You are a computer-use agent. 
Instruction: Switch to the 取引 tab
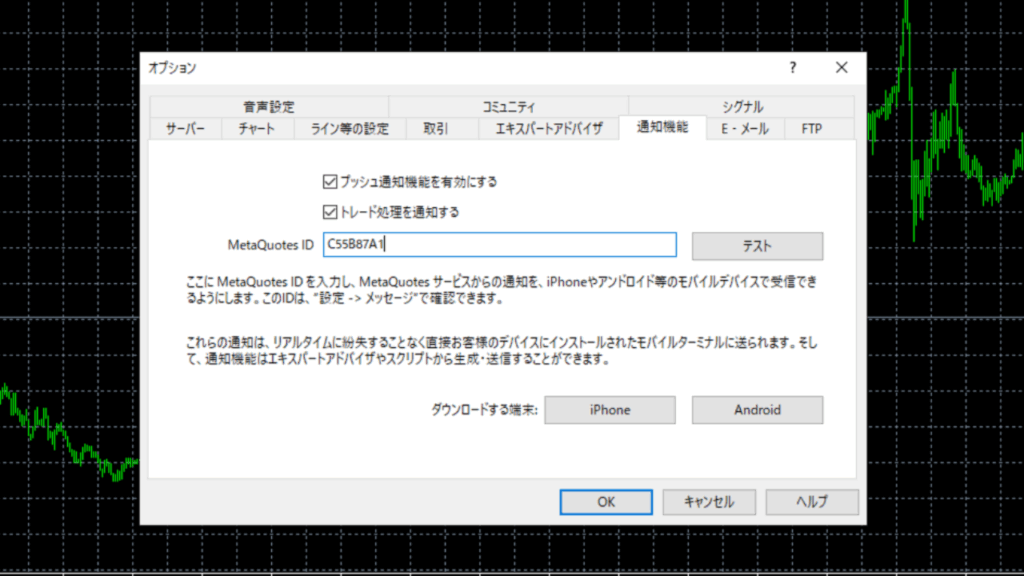click(x=436, y=129)
